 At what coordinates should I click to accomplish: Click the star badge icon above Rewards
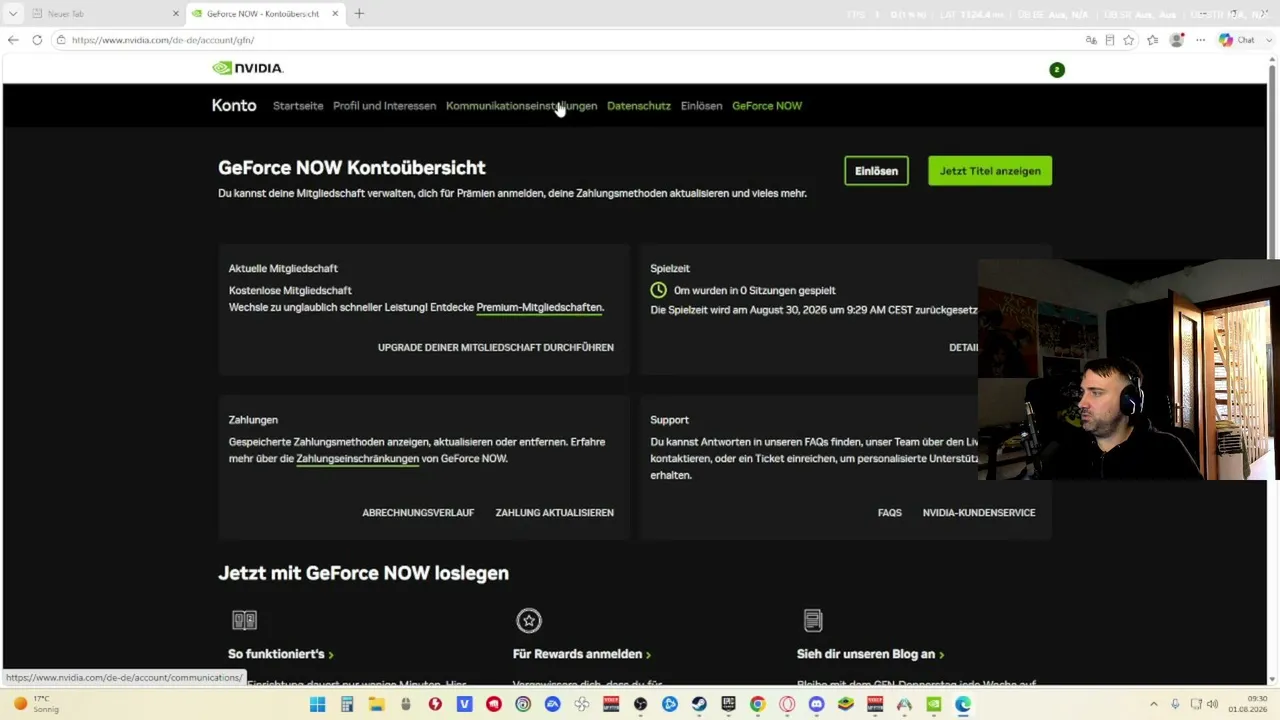click(x=529, y=621)
